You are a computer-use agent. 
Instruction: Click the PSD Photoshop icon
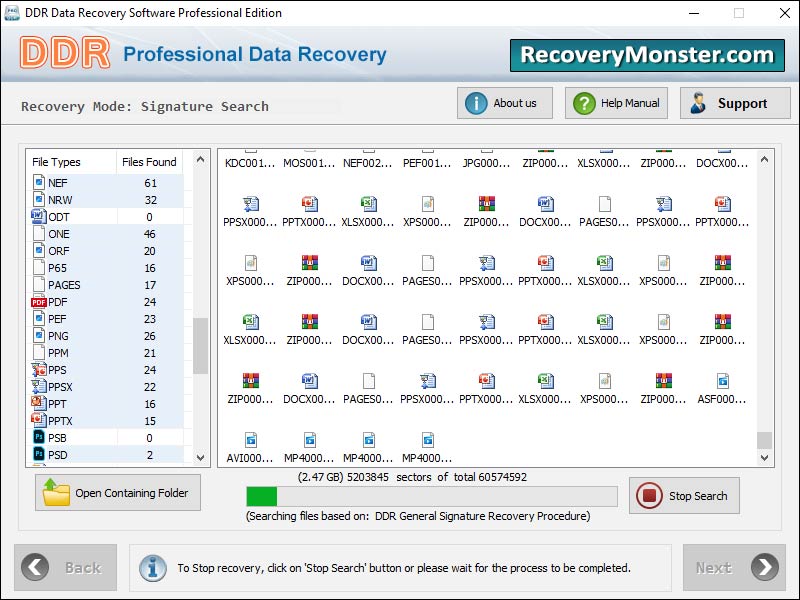click(39, 454)
